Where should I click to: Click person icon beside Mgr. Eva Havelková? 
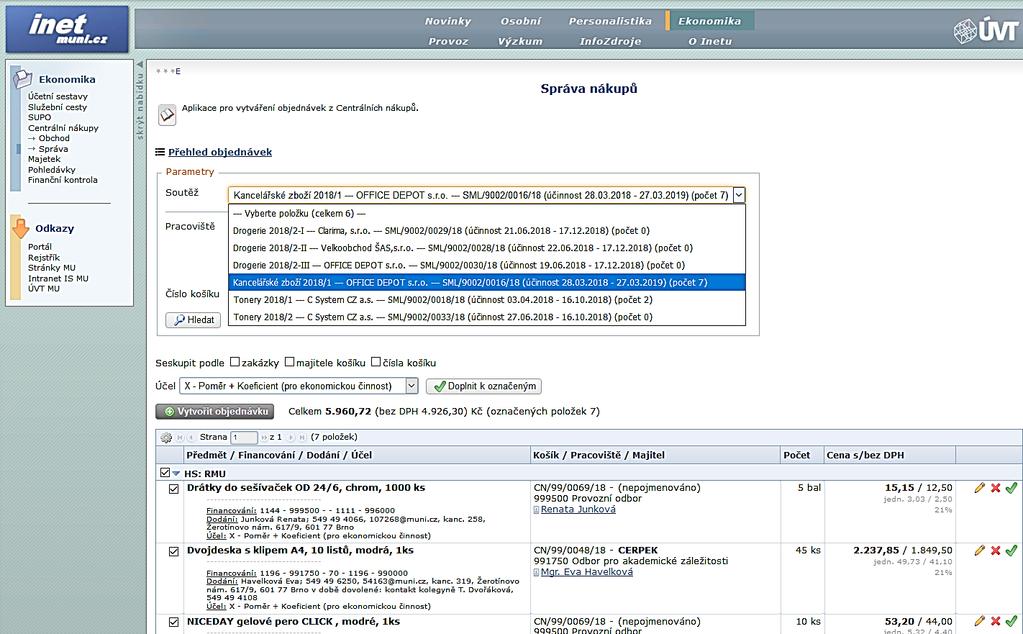coord(536,572)
